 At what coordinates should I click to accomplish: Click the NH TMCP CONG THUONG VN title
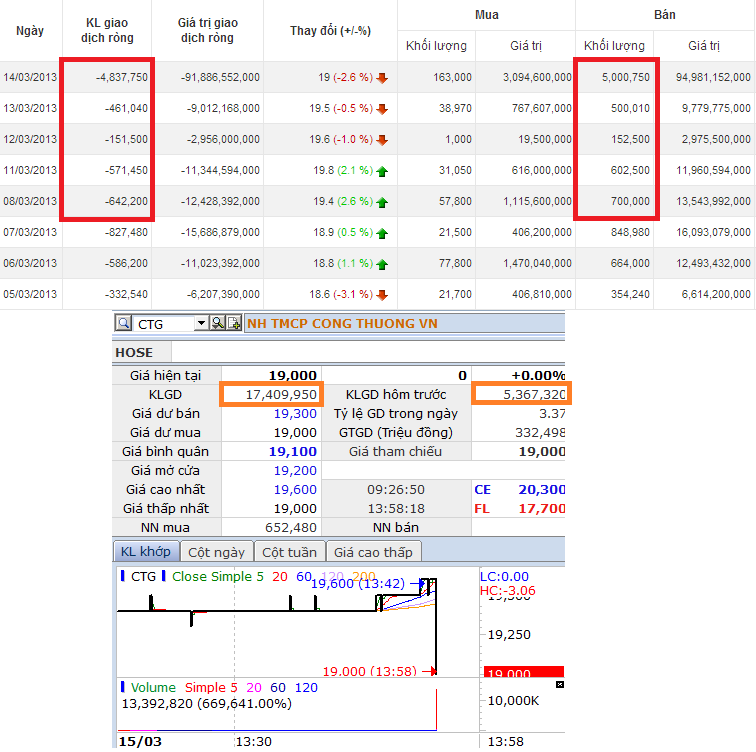pos(342,323)
